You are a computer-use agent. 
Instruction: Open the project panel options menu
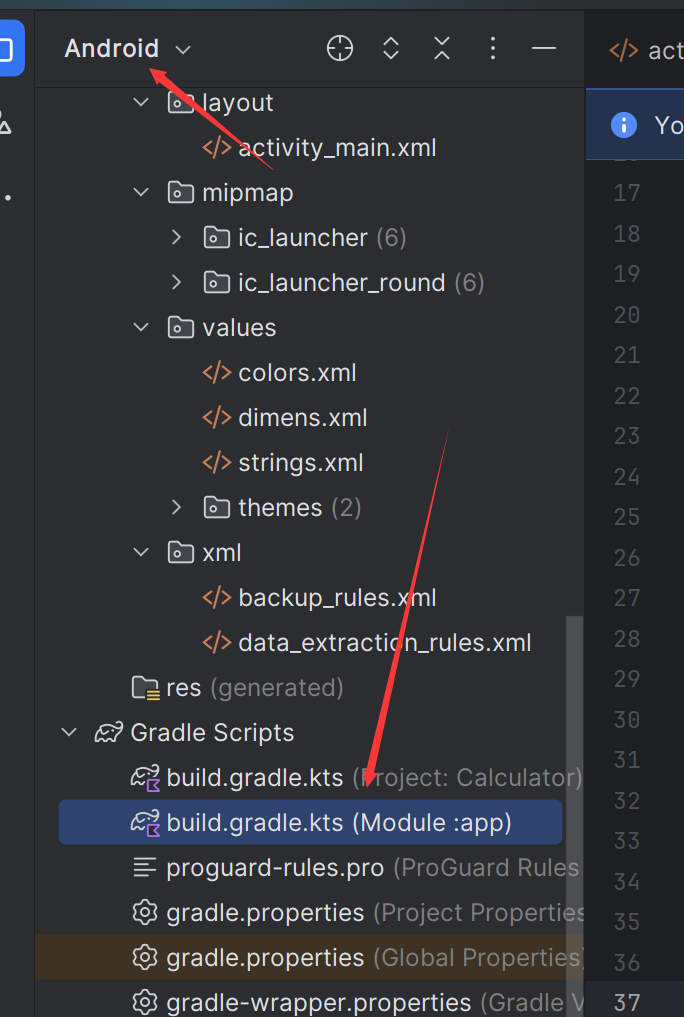pos(493,49)
